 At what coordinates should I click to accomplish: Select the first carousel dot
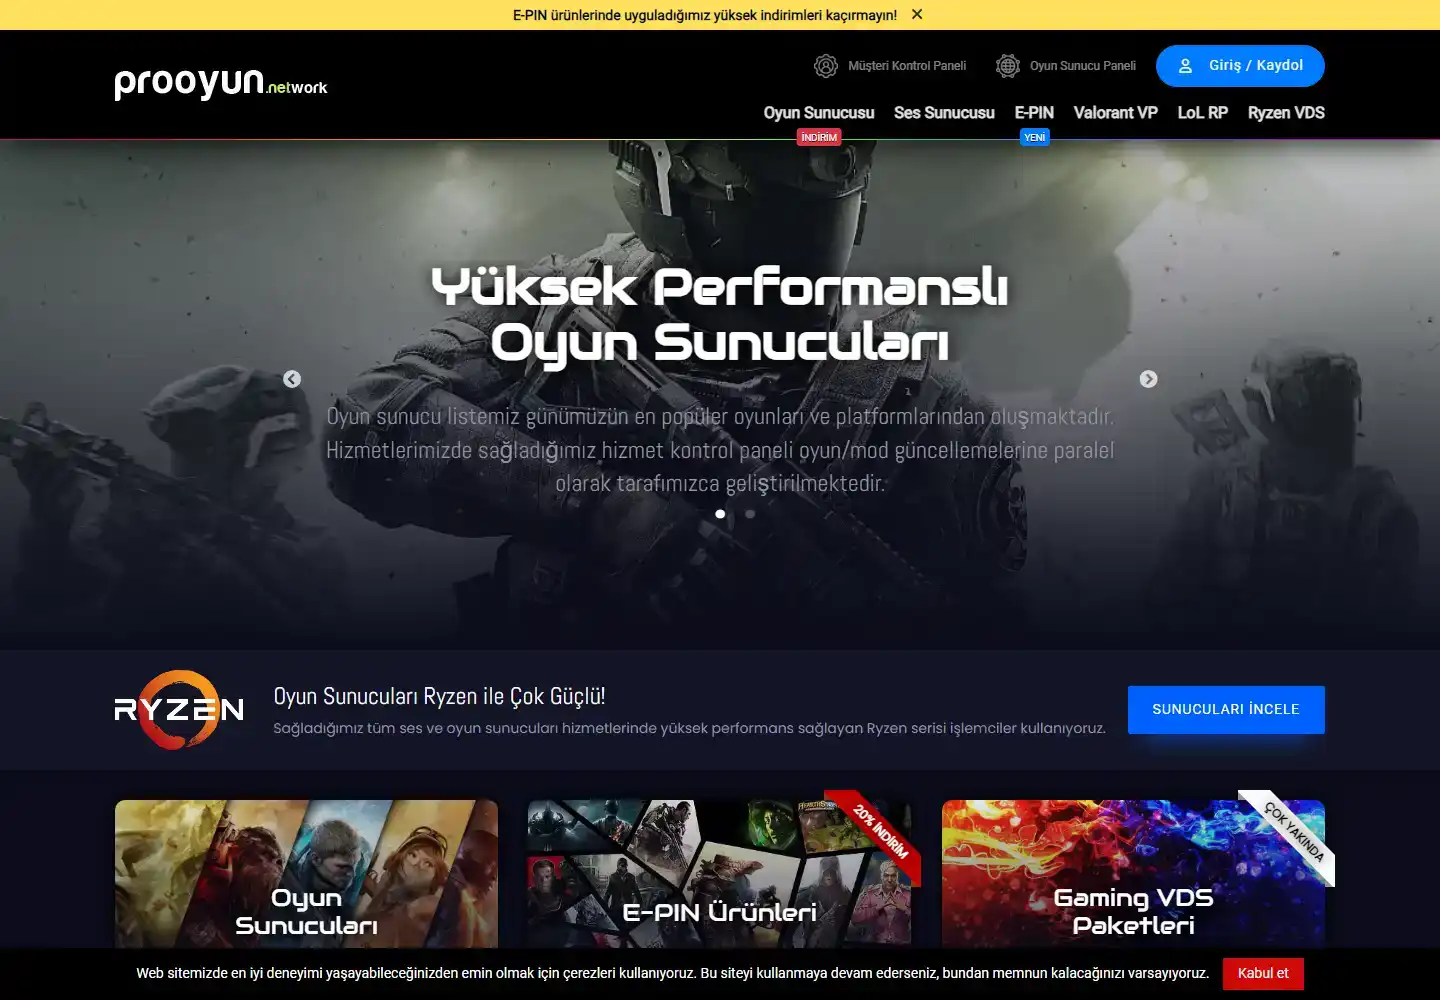720,514
